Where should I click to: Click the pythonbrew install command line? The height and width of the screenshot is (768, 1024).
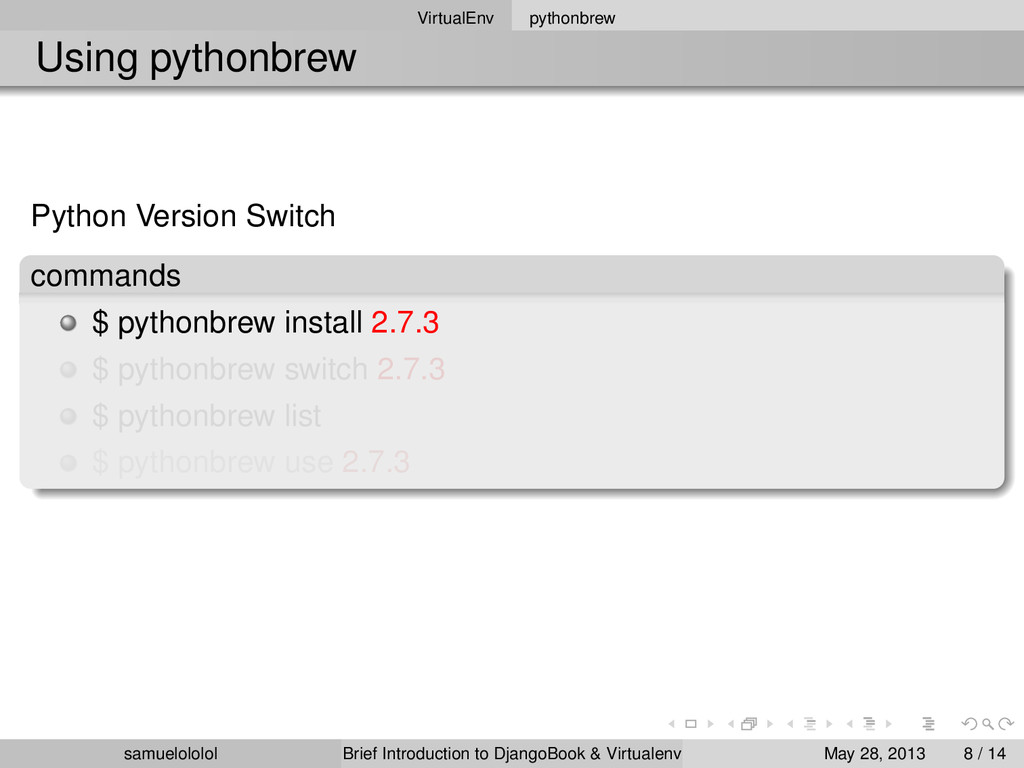265,323
